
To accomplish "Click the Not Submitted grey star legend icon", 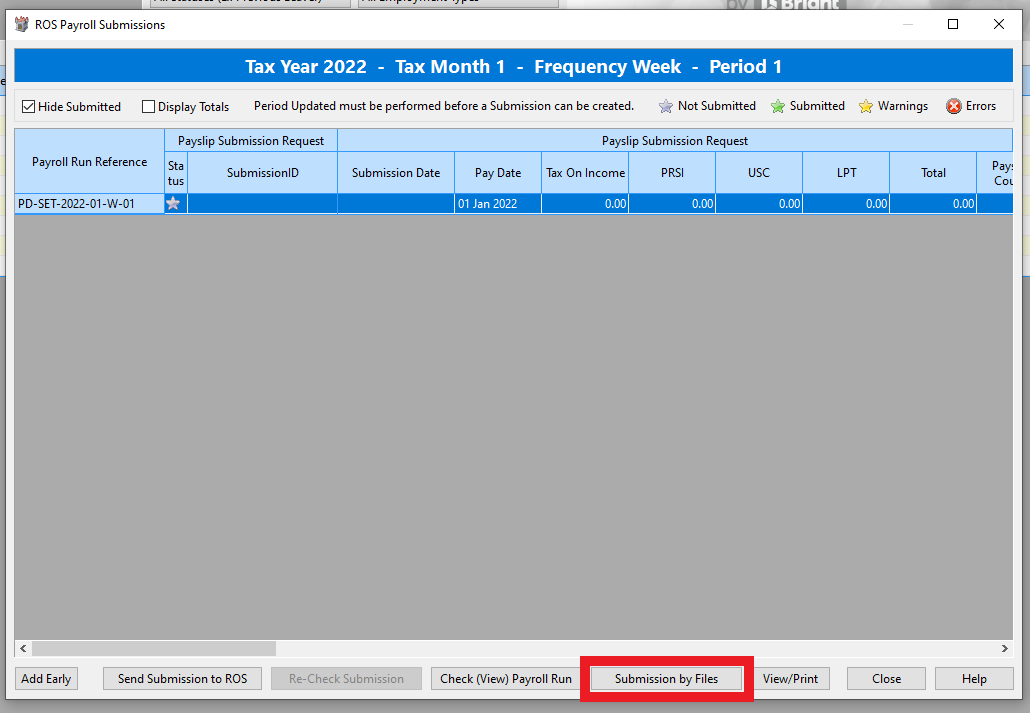I will click(665, 106).
